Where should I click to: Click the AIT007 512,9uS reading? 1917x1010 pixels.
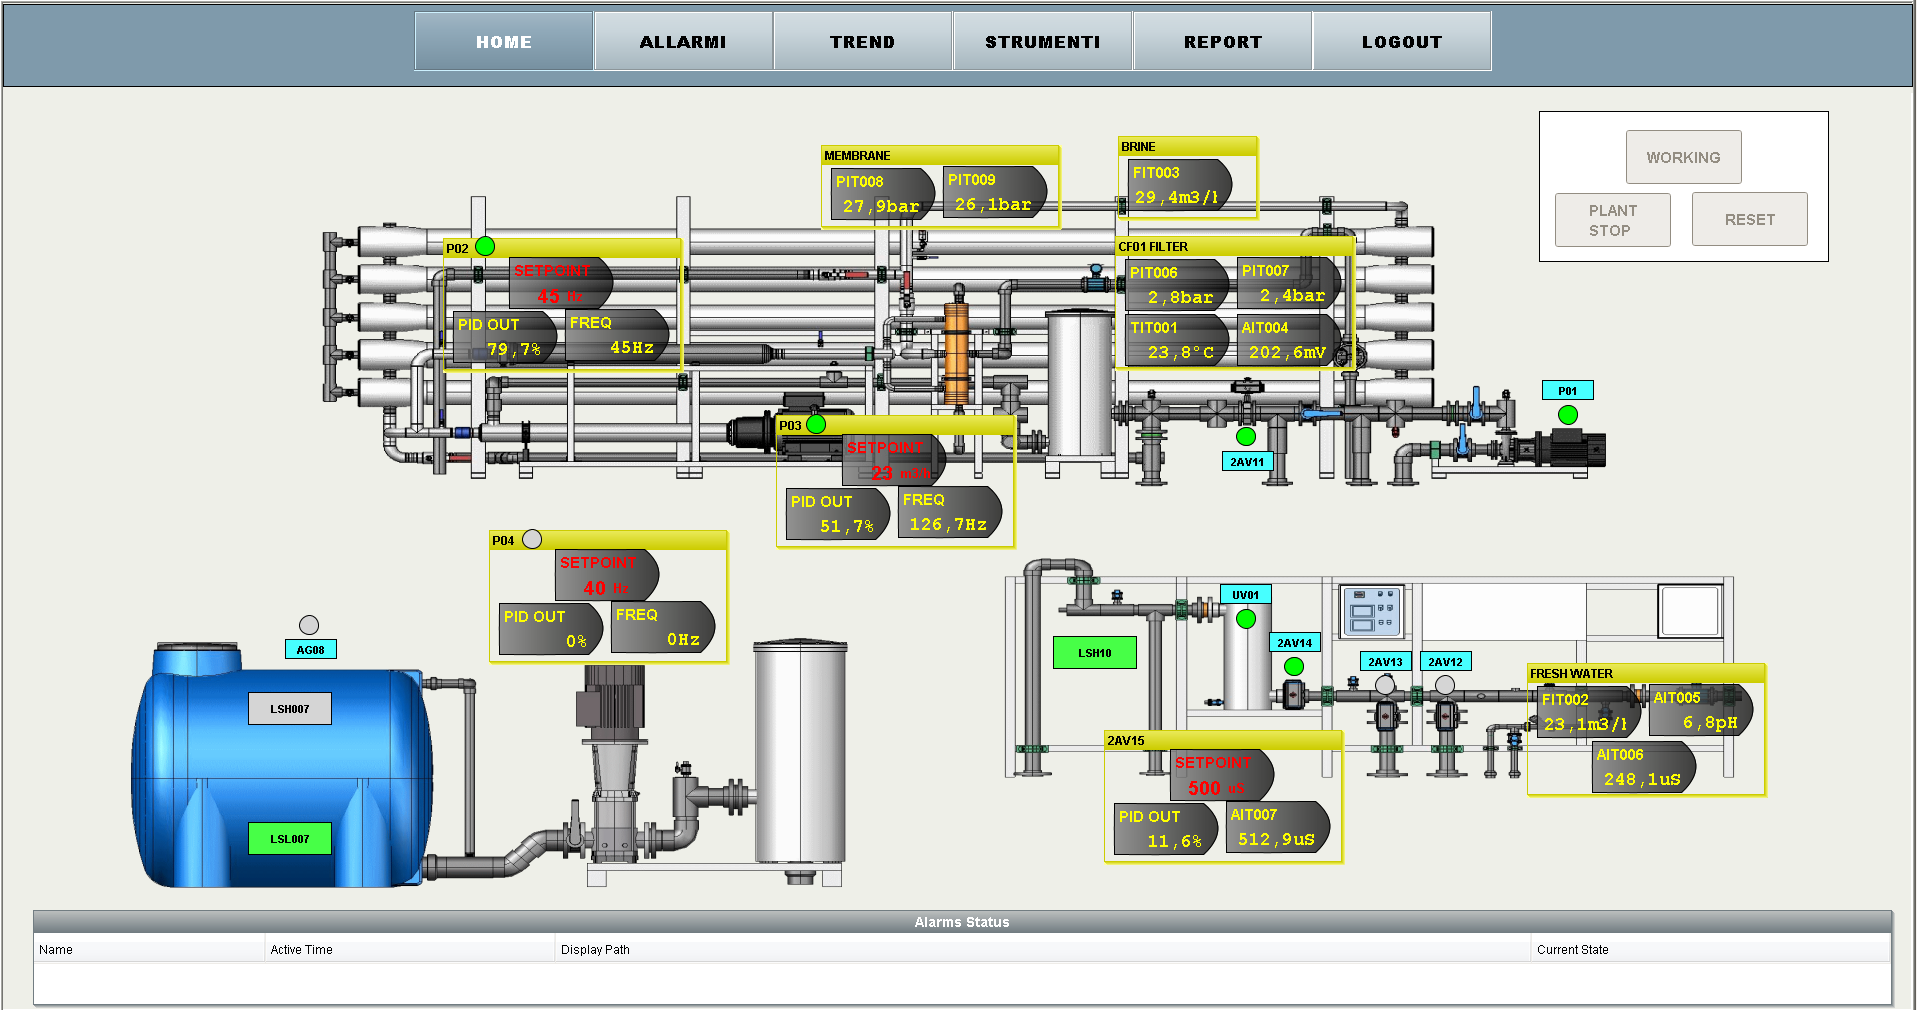(x=1278, y=827)
